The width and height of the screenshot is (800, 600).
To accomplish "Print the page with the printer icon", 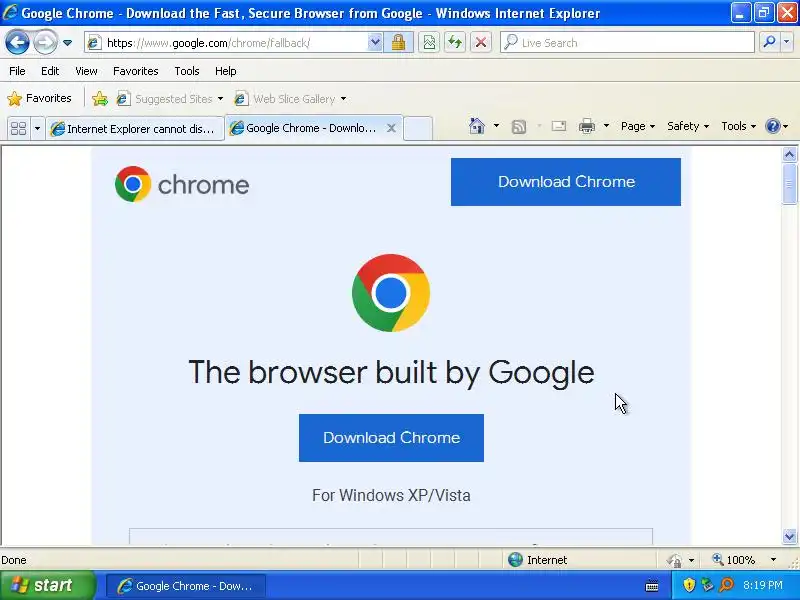I will pyautogui.click(x=587, y=126).
